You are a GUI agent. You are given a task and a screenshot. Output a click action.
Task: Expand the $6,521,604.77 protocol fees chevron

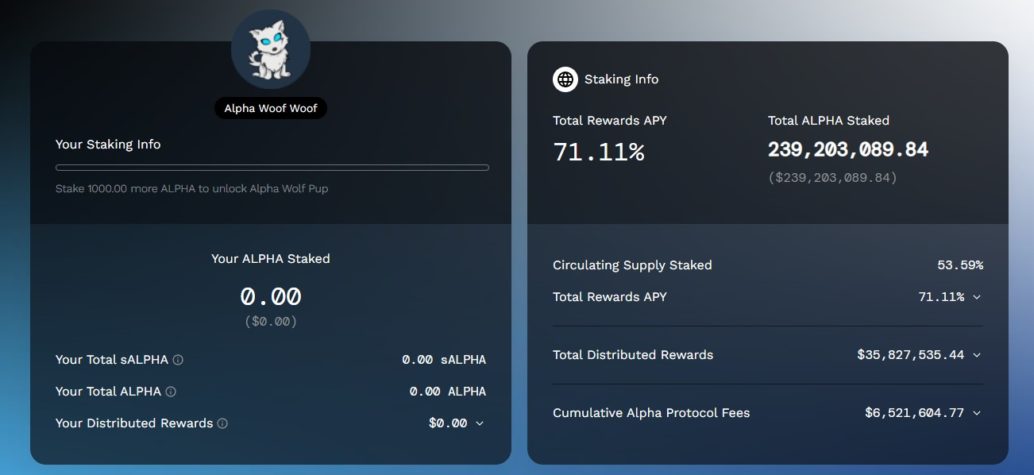[x=977, y=413]
